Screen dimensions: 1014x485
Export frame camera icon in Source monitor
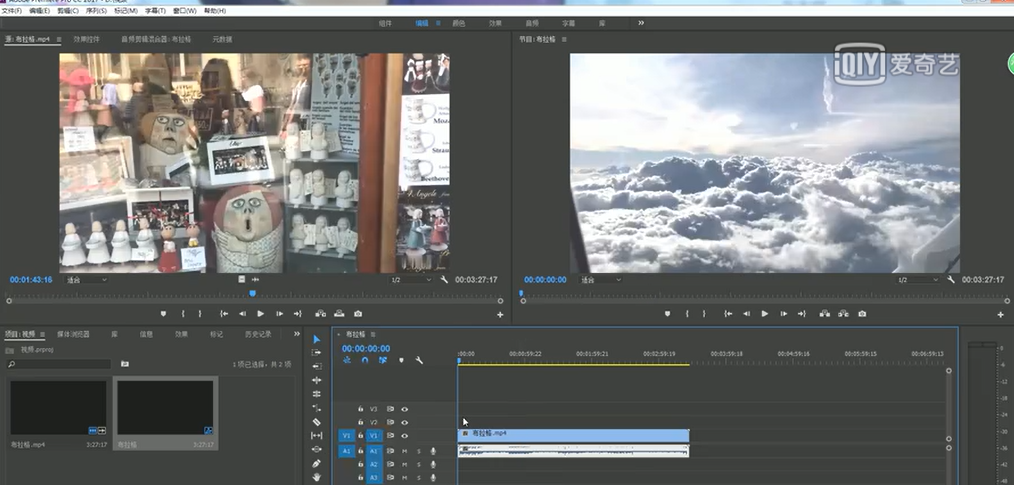tap(358, 314)
